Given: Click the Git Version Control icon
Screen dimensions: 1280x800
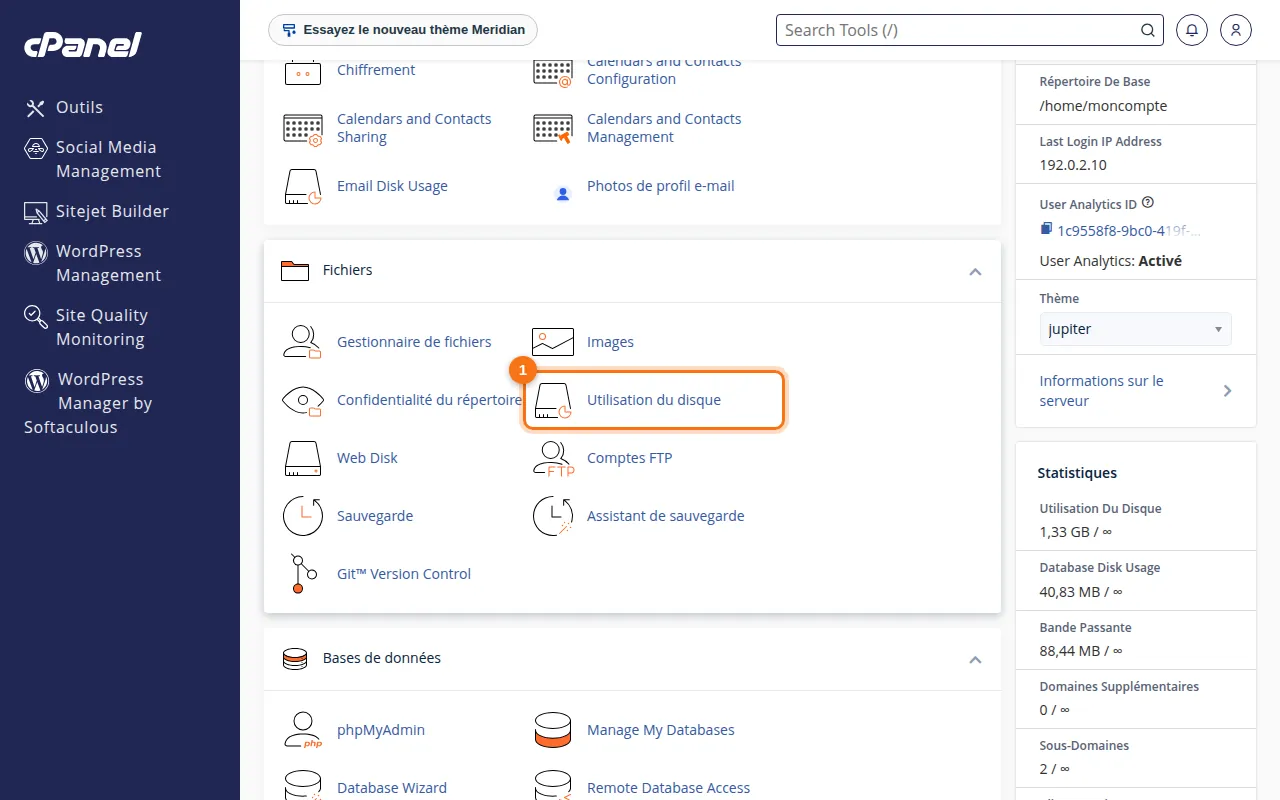Looking at the screenshot, I should [303, 574].
